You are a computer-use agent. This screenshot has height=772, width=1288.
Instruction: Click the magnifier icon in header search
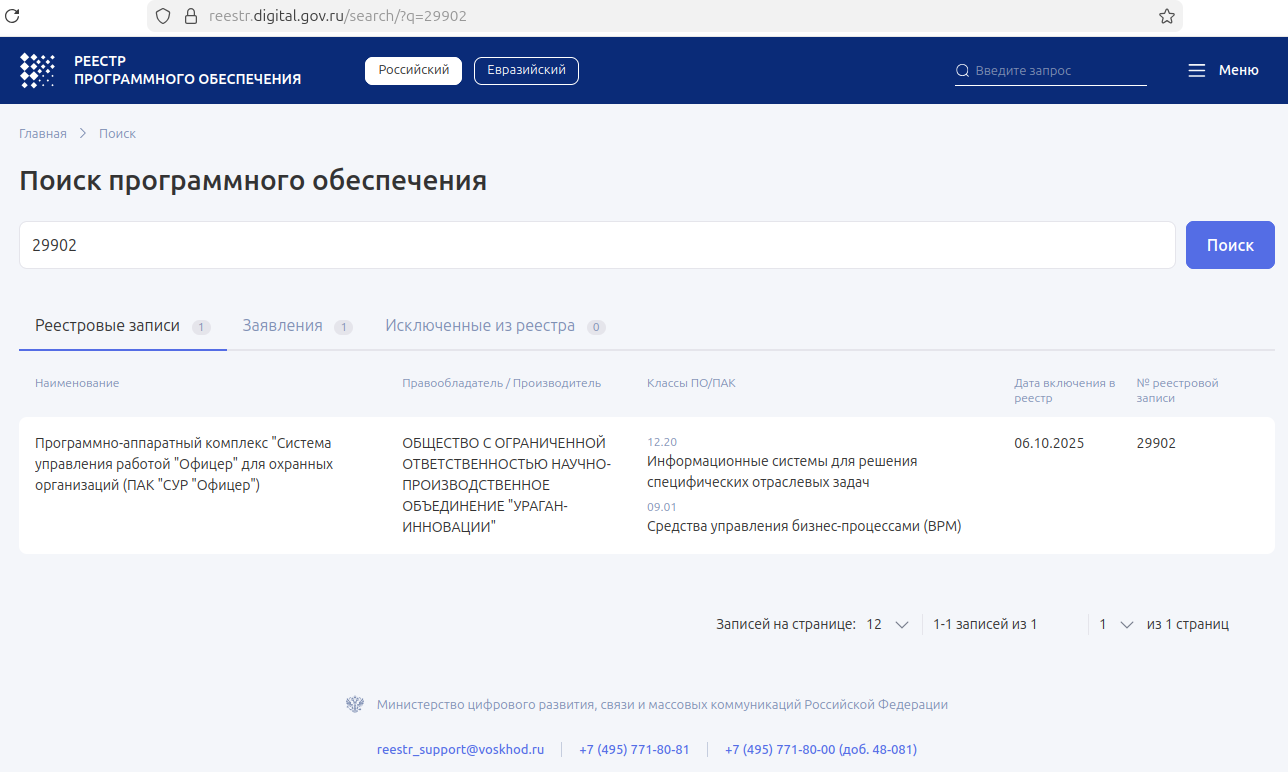pos(963,71)
